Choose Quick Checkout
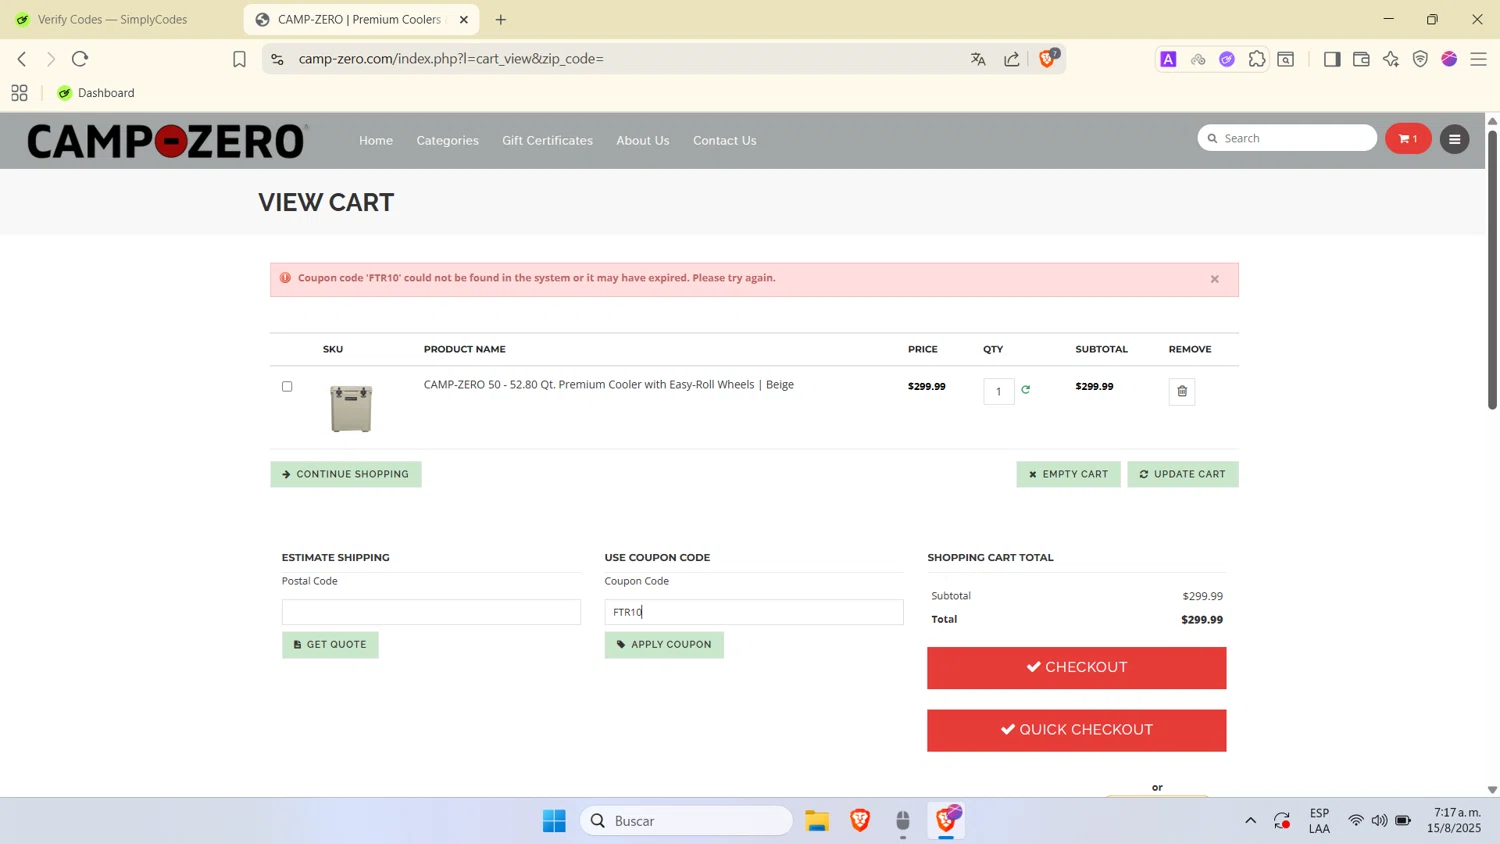This screenshot has width=1500, height=844. coord(1076,730)
